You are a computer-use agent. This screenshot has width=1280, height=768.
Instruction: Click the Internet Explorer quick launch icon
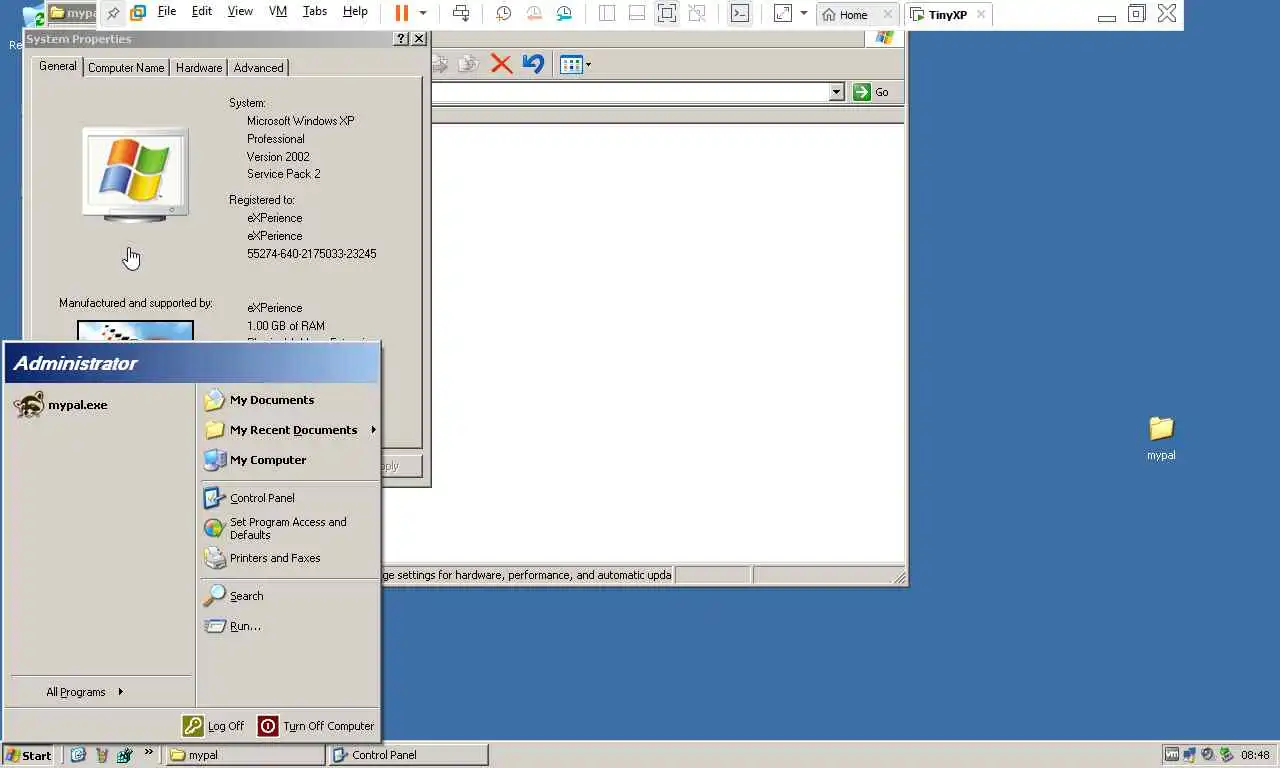pos(78,755)
